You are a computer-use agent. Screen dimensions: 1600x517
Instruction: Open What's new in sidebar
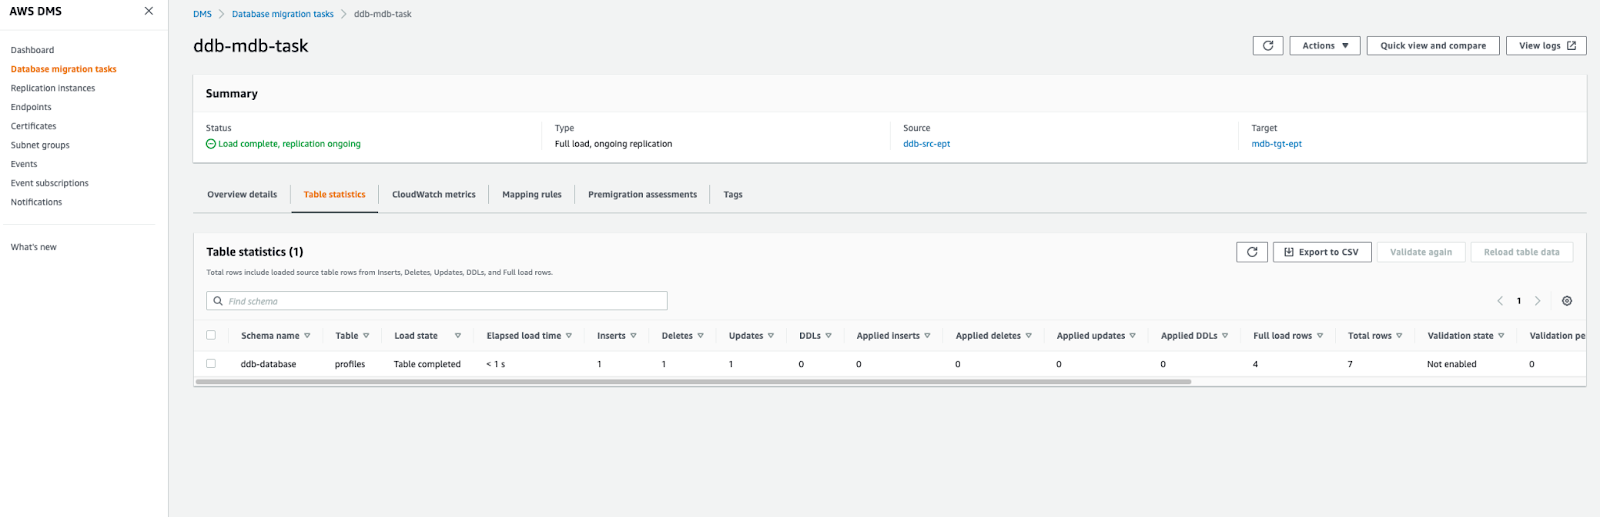[x=33, y=247]
